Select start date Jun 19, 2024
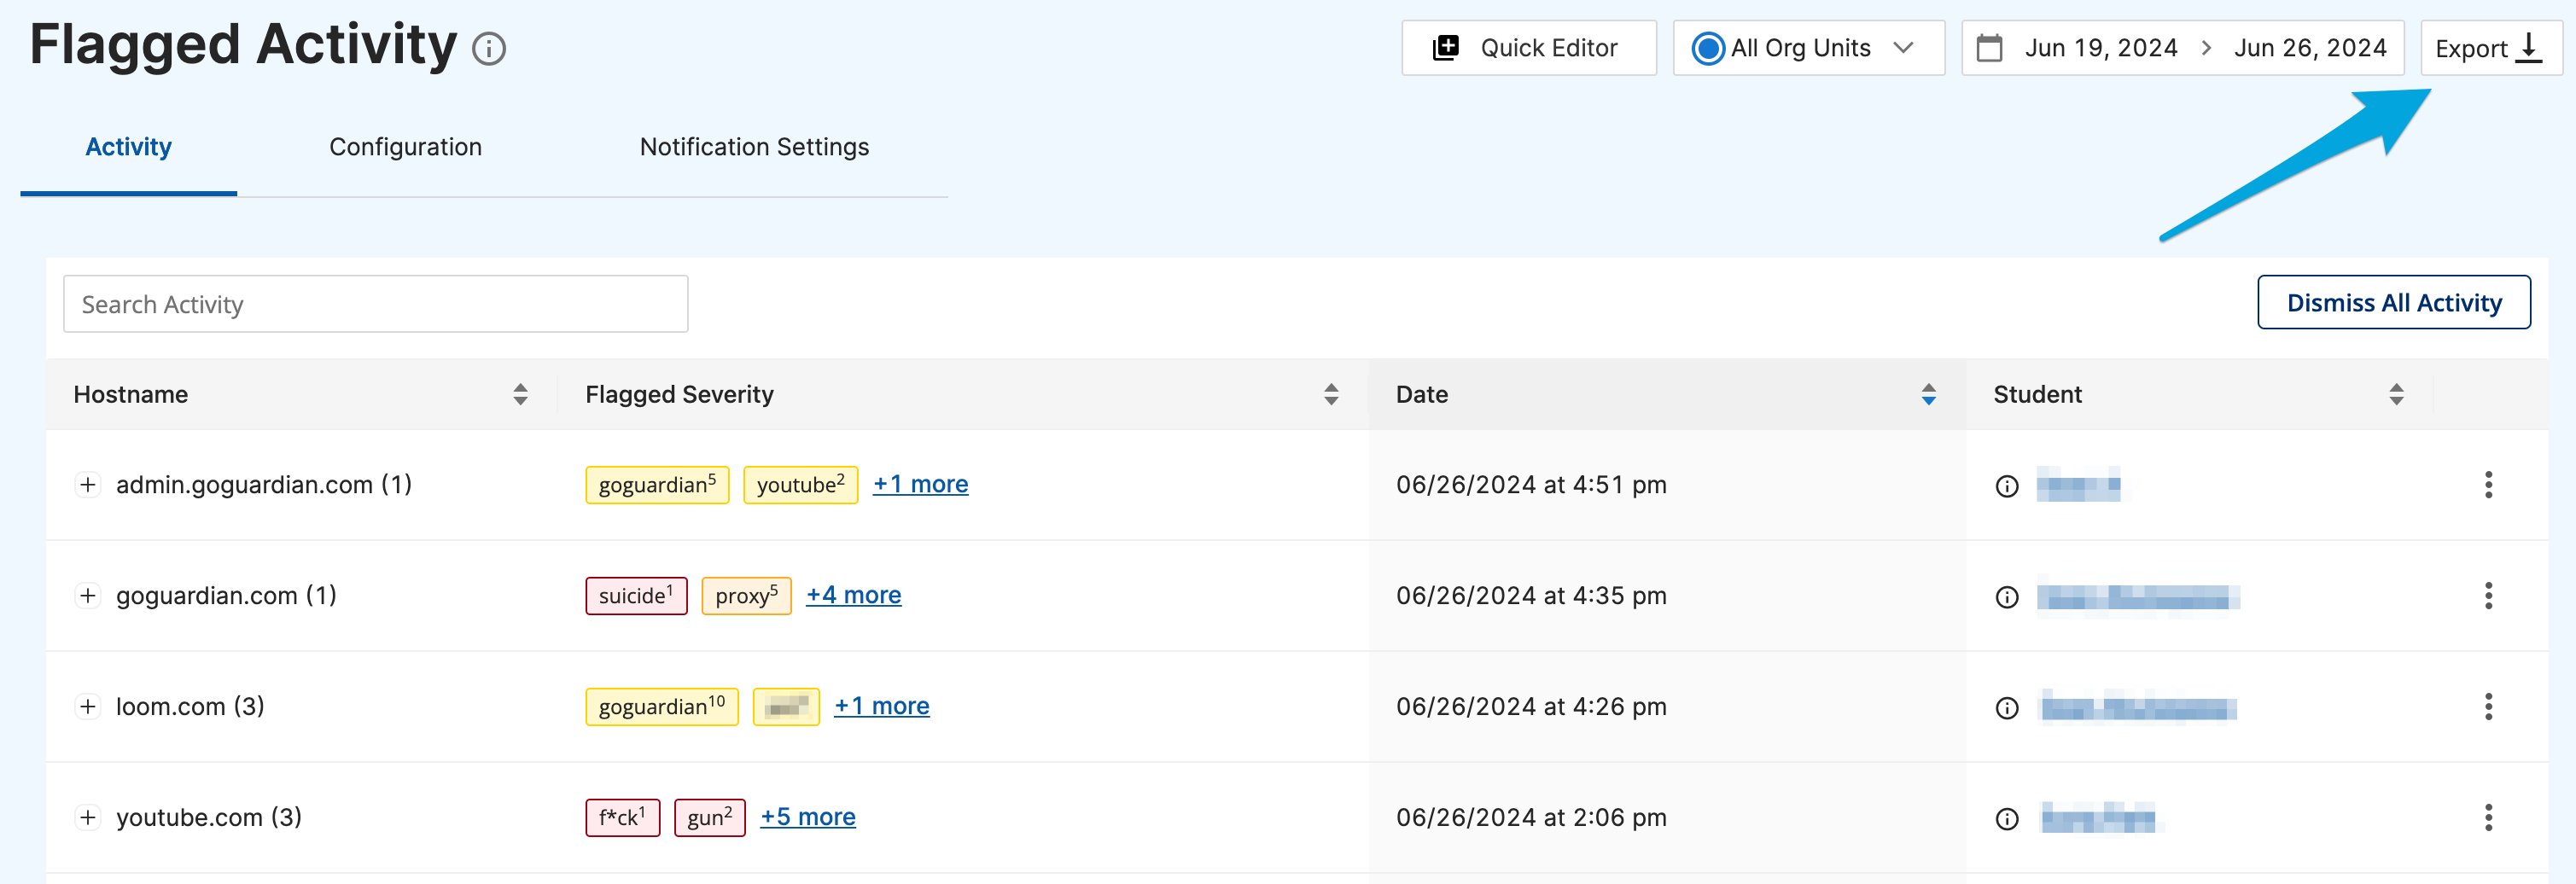2576x884 pixels. (2101, 48)
